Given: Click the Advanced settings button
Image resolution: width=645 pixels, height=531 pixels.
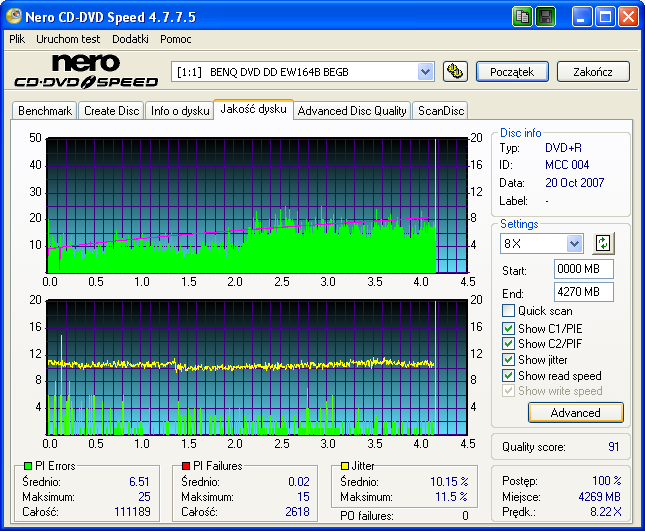Looking at the screenshot, I should [x=575, y=412].
